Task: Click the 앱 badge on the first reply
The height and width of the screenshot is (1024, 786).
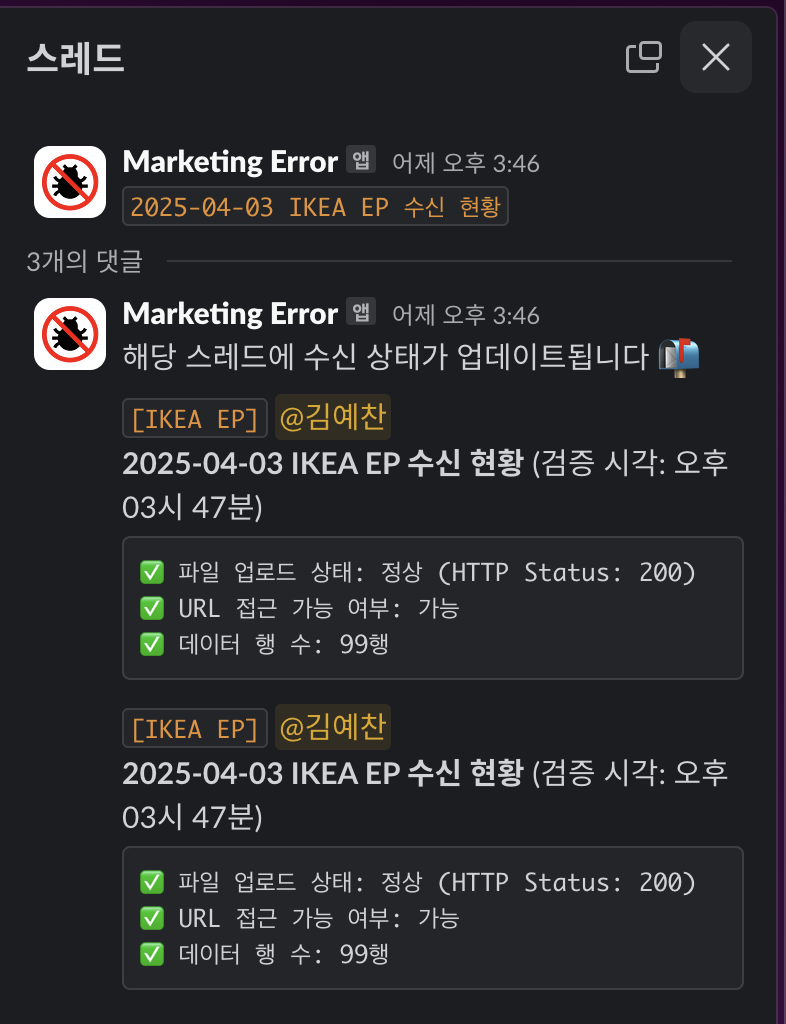Action: pos(361,312)
